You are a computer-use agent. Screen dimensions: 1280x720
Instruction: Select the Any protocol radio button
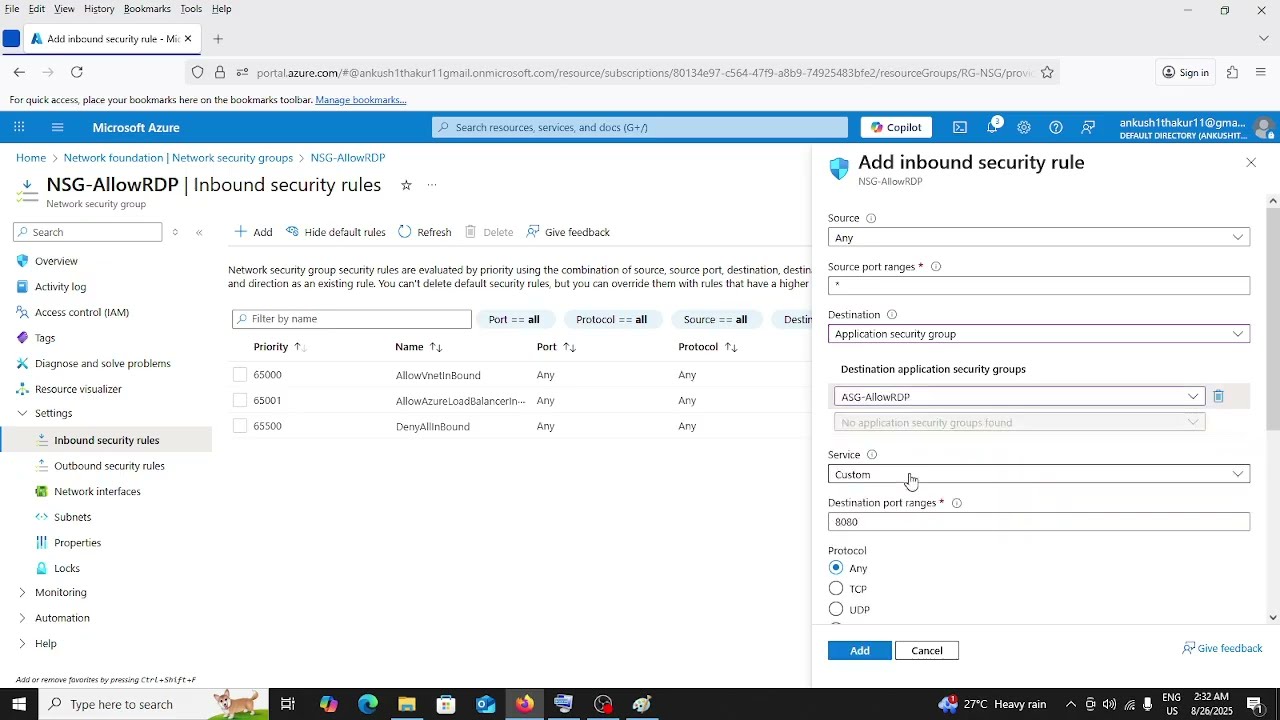836,568
